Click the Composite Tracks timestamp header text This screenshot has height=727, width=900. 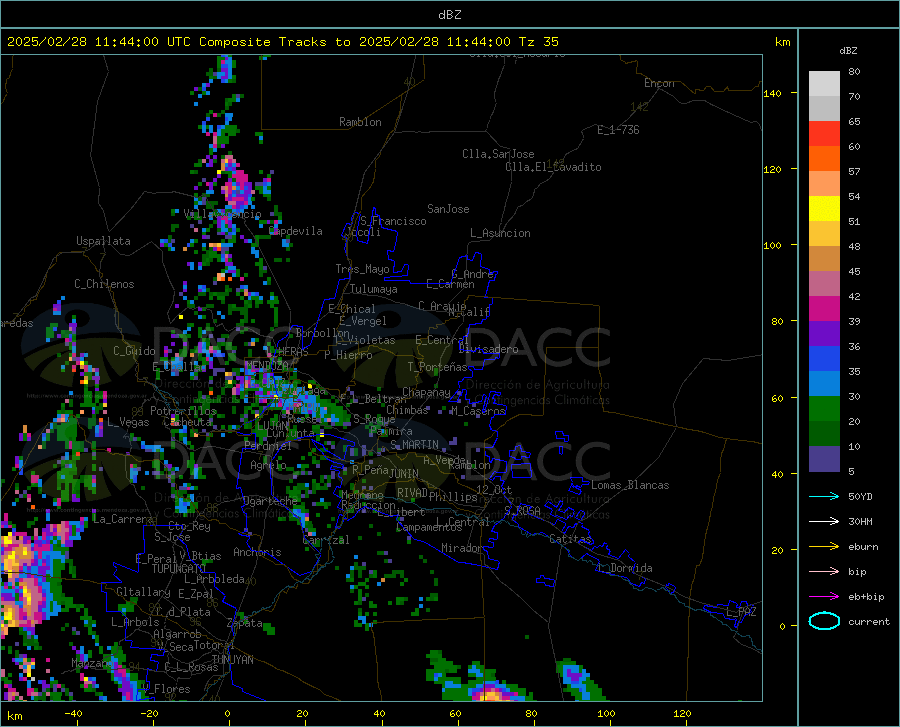point(282,42)
